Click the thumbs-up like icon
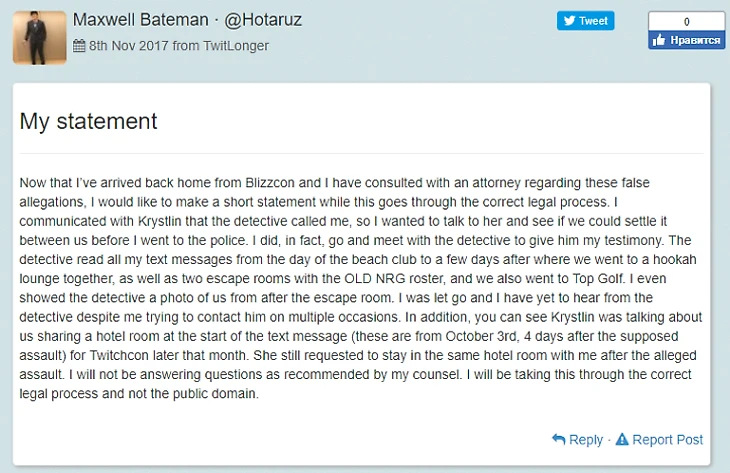 tap(658, 40)
